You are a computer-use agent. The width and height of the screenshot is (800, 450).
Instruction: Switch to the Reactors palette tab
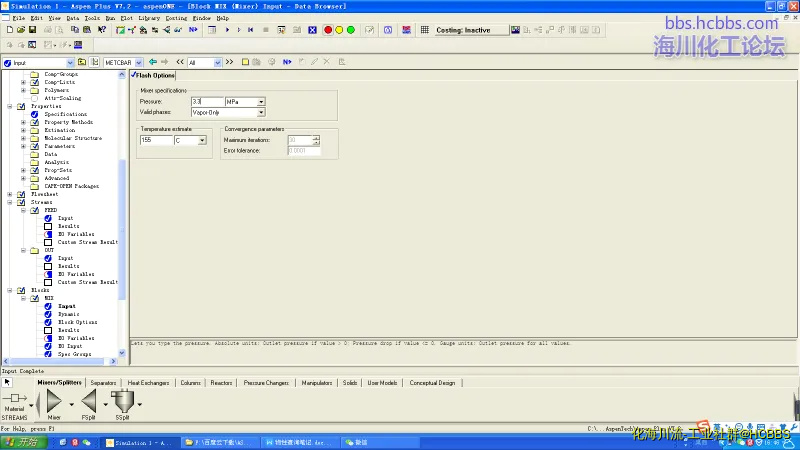click(221, 383)
